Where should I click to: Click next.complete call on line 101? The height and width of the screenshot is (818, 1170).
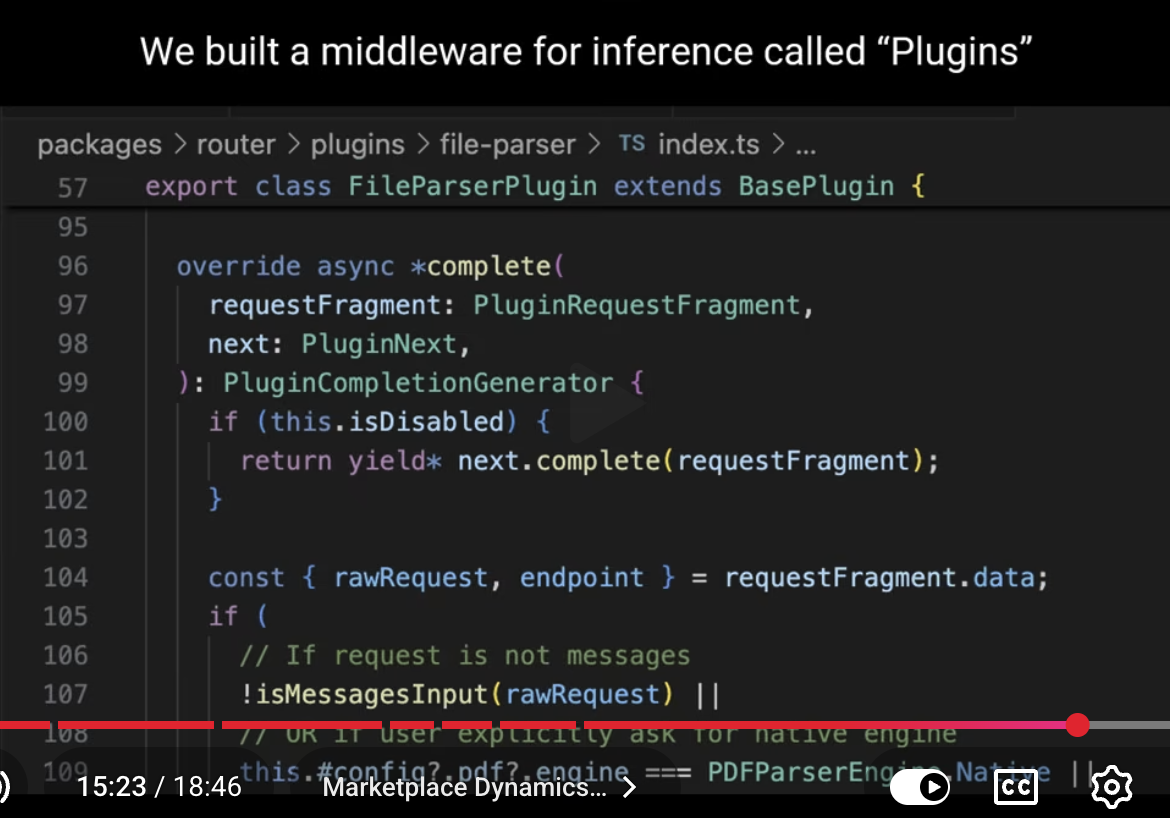pos(559,460)
